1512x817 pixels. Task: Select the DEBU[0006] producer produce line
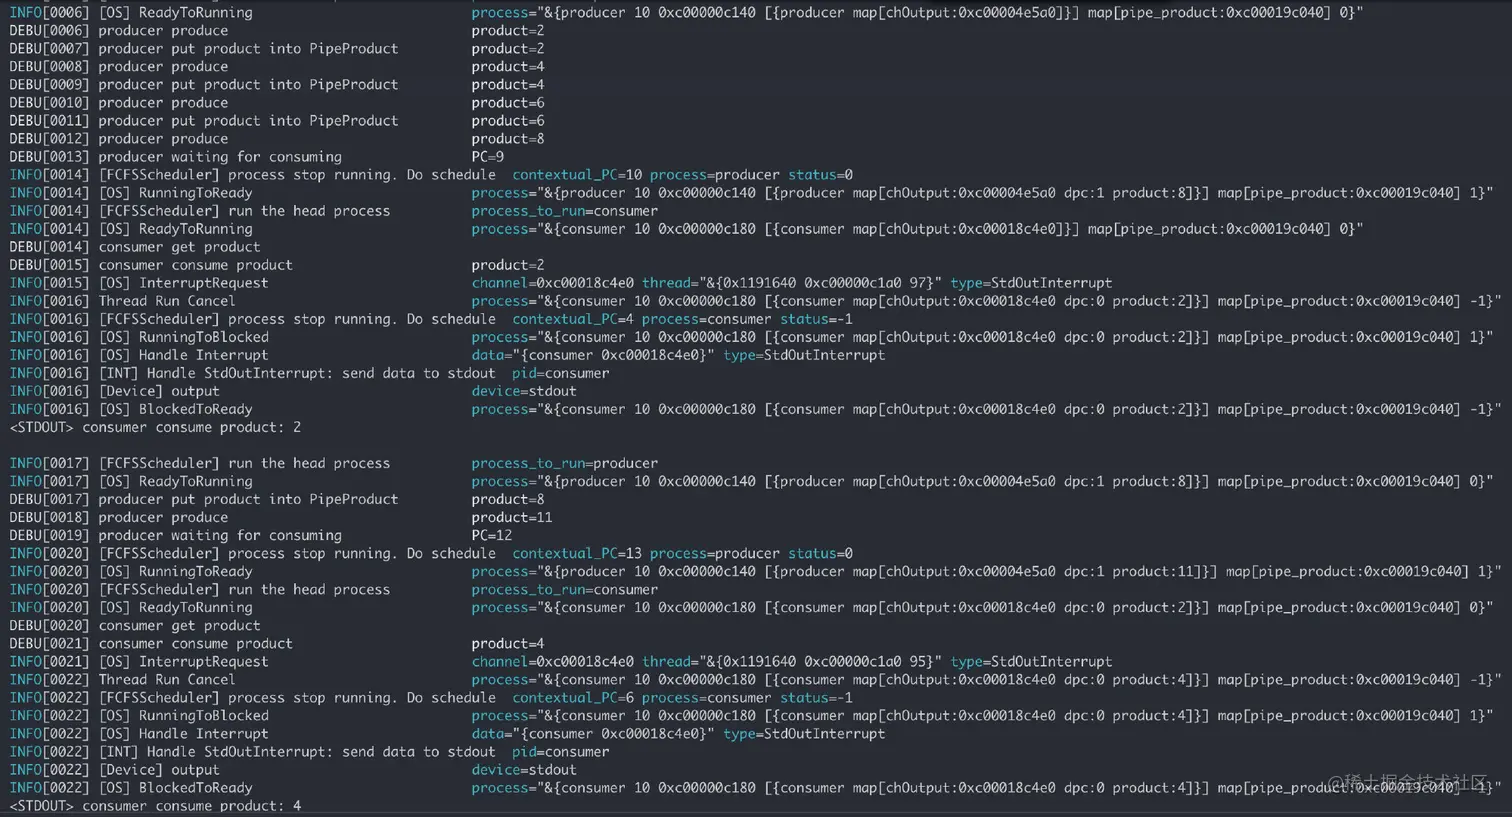(x=277, y=30)
